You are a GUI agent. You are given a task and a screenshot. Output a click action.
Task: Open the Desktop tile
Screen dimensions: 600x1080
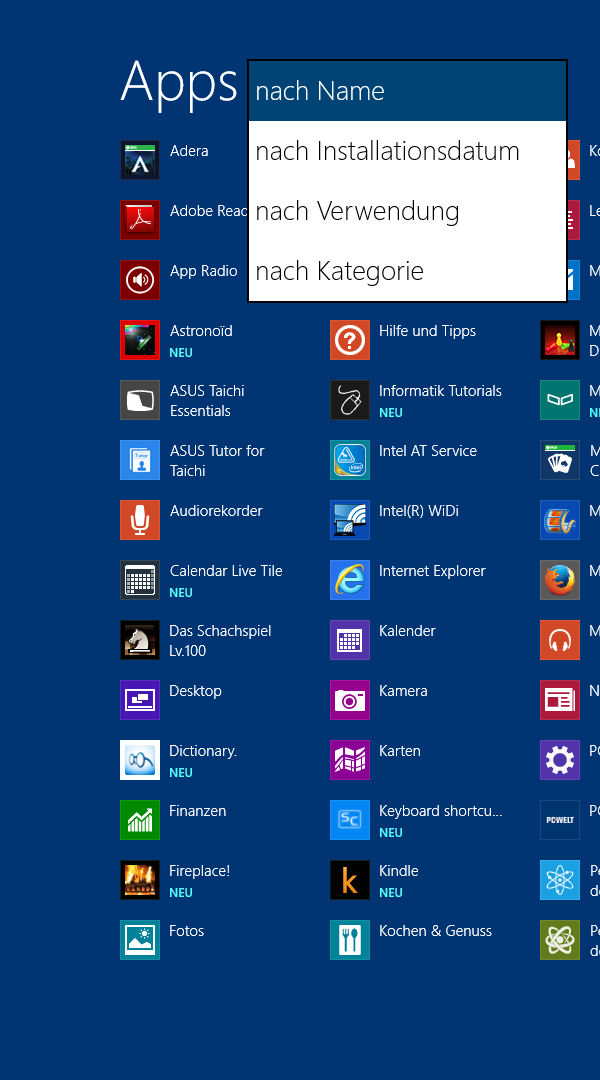(140, 700)
